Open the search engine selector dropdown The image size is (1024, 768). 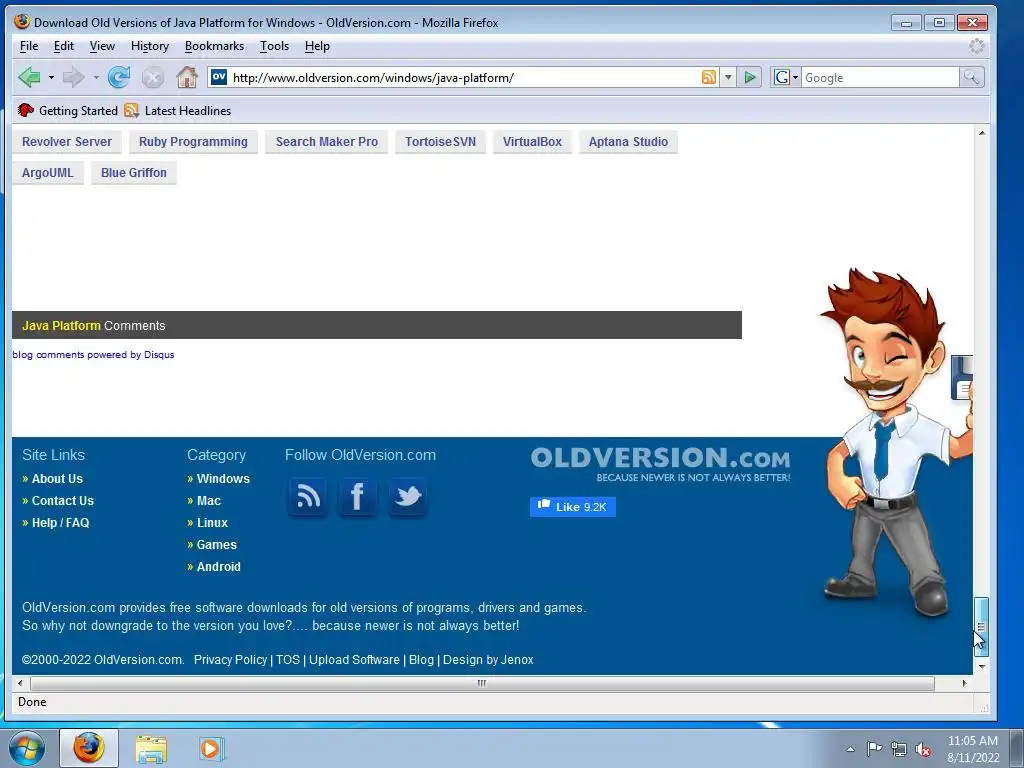click(795, 77)
